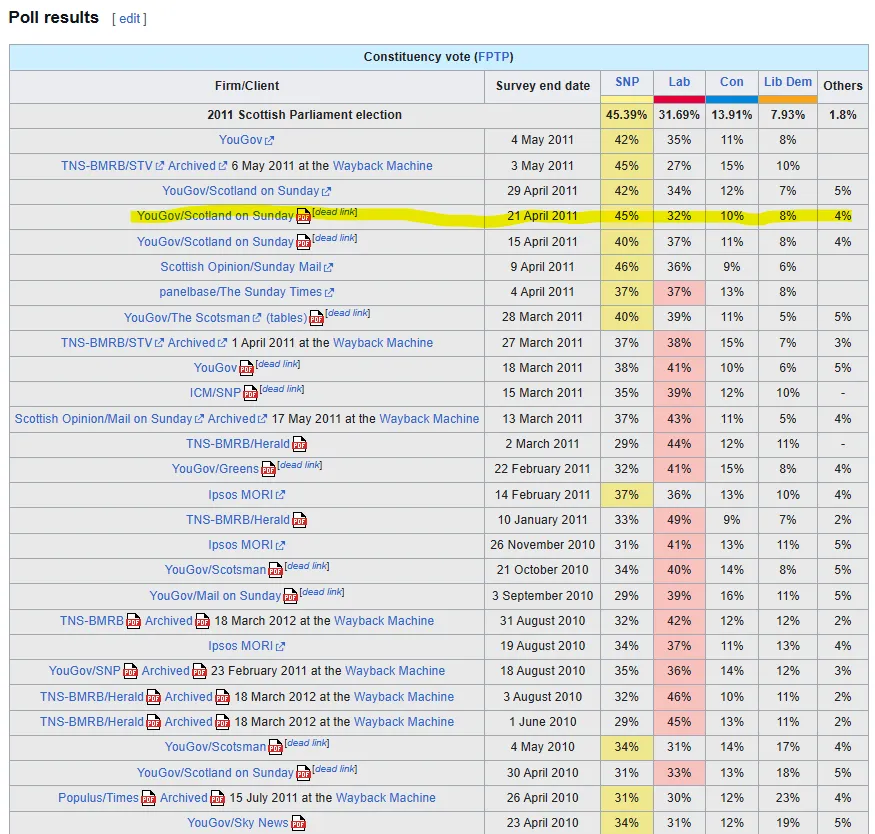Viewport: 875px width, 834px height.
Task: Click PDF icon for YouGov/Scotsman 4 May 2010 row
Action: (275, 747)
